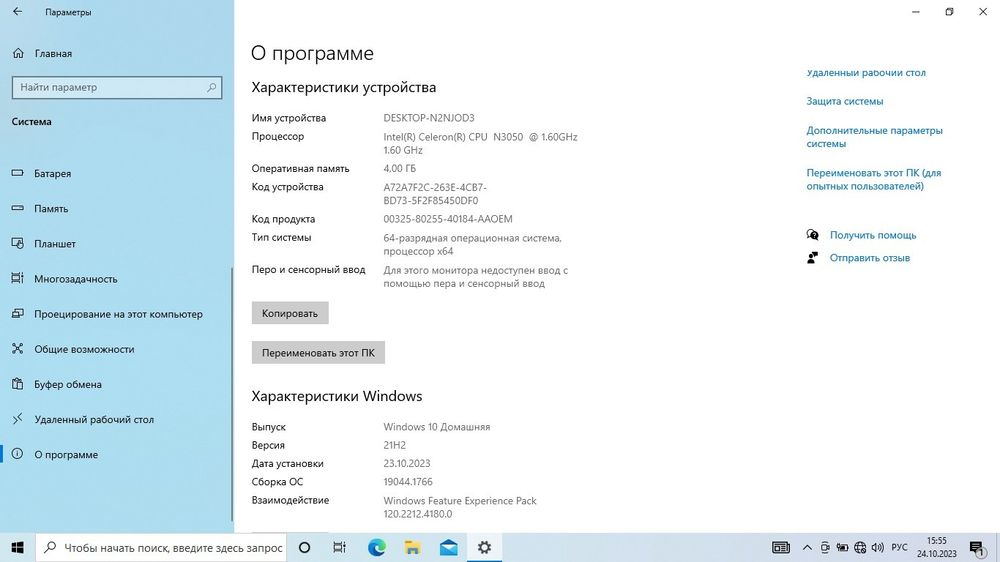The image size is (1000, 562).
Task: Show hidden tray icons chevron
Action: pyautogui.click(x=807, y=547)
